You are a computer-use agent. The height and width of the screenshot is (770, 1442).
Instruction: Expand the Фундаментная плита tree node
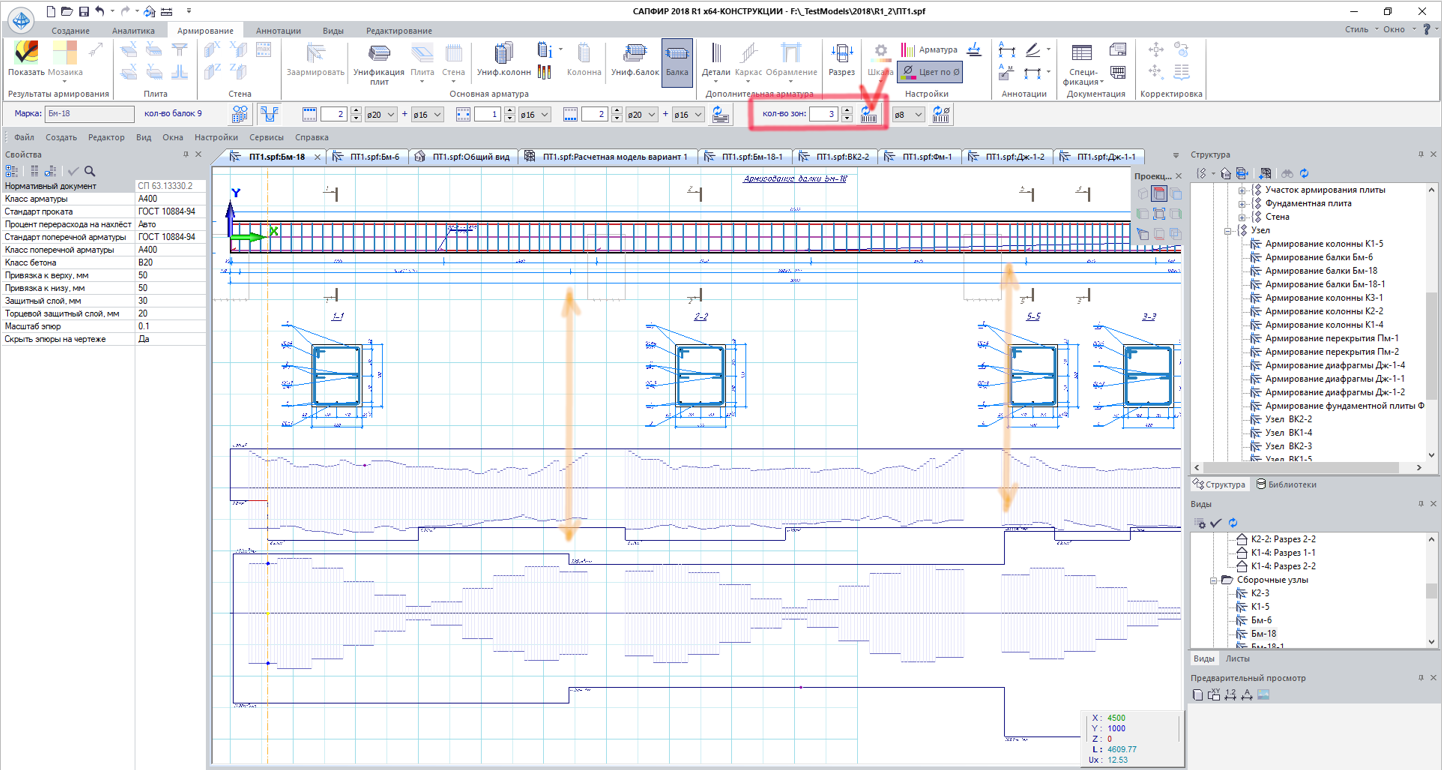(1242, 204)
